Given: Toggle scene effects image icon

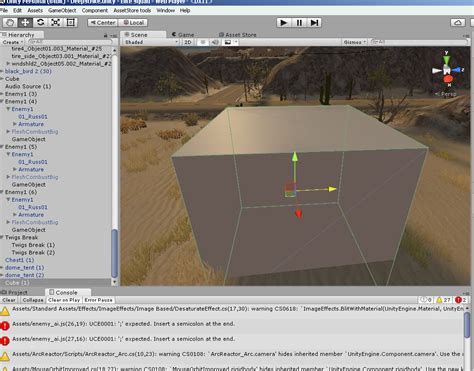Looking at the screenshot, I should tap(228, 42).
